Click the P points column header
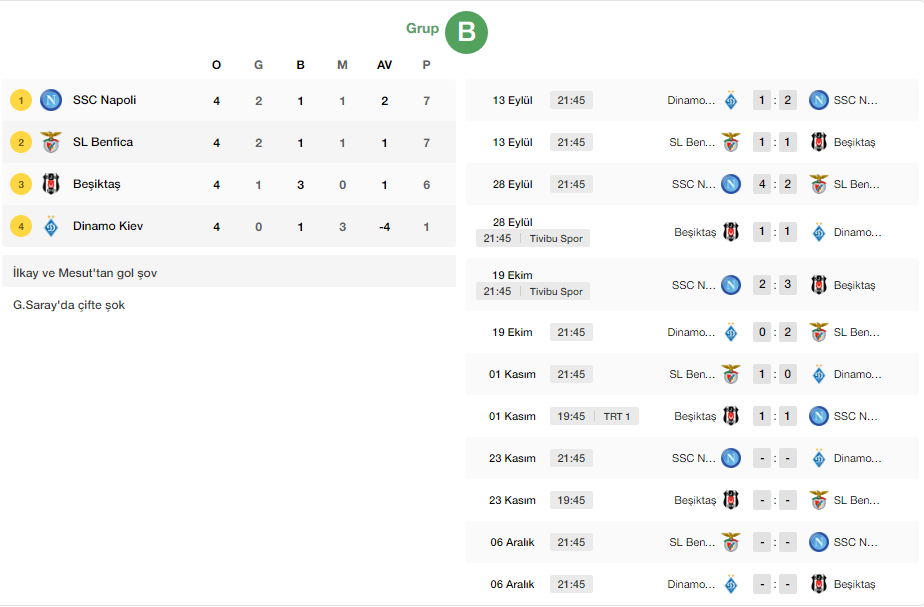The image size is (924, 607). 427,65
